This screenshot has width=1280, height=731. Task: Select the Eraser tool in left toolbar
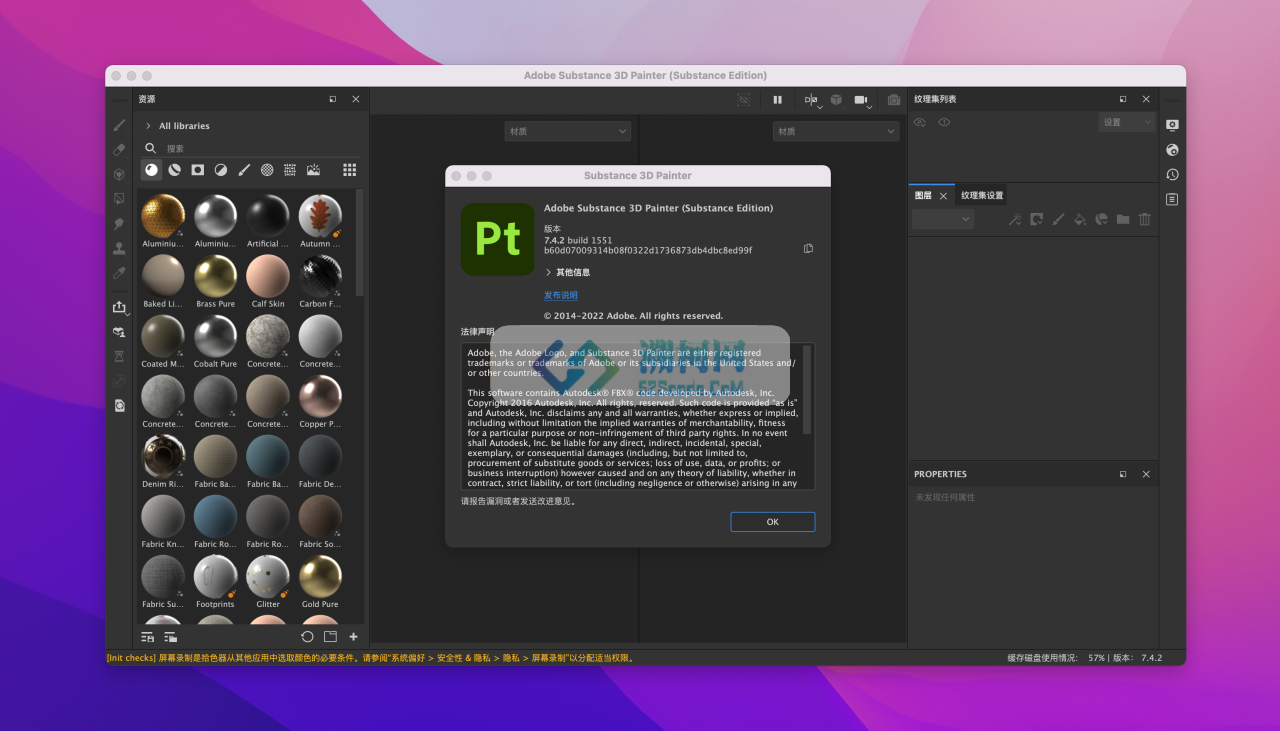pos(119,150)
